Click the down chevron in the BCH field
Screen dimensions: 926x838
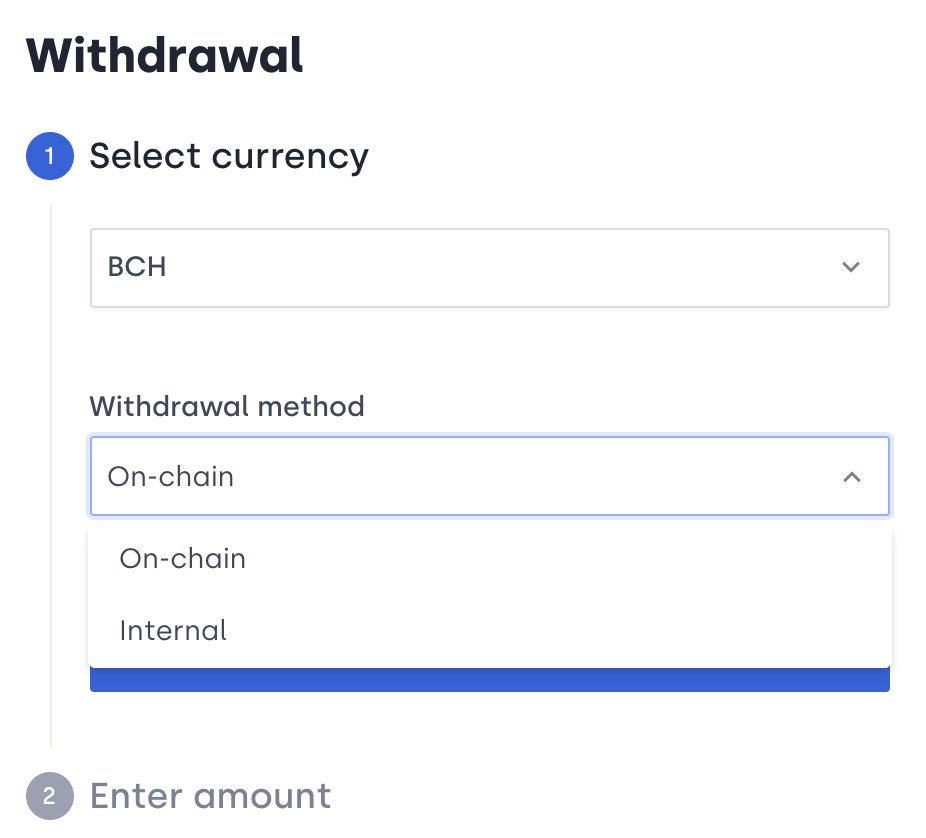tap(851, 267)
